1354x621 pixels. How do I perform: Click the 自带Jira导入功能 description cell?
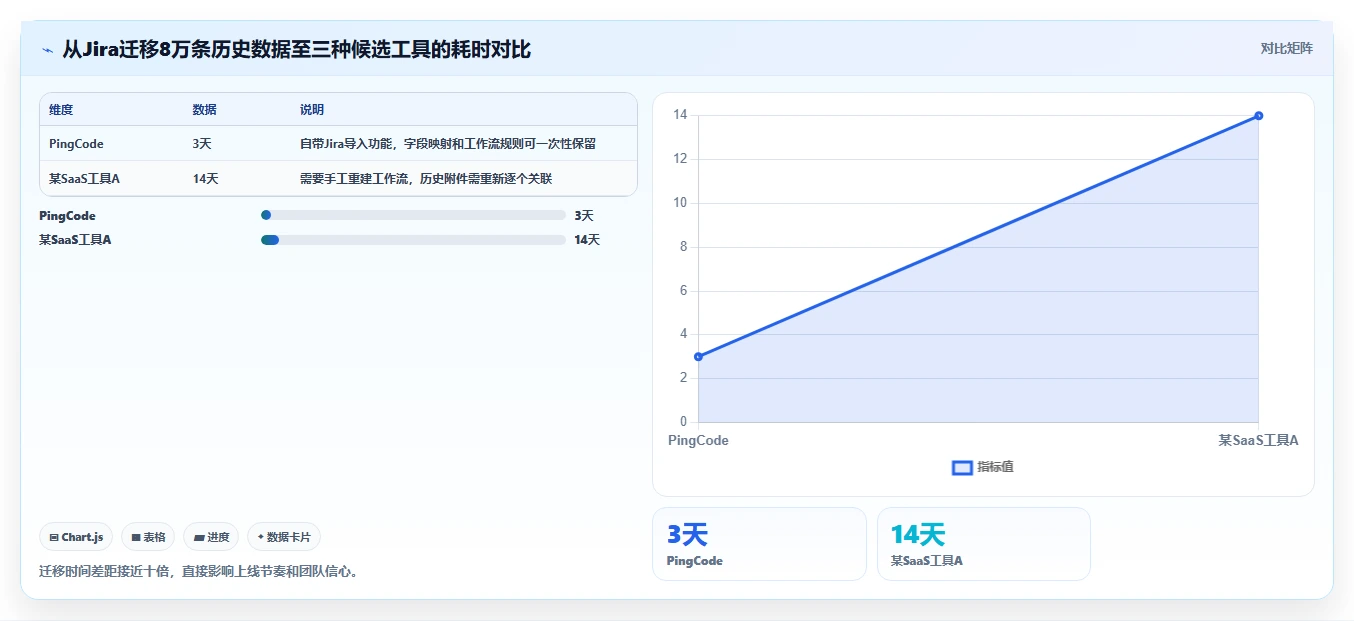tap(448, 144)
